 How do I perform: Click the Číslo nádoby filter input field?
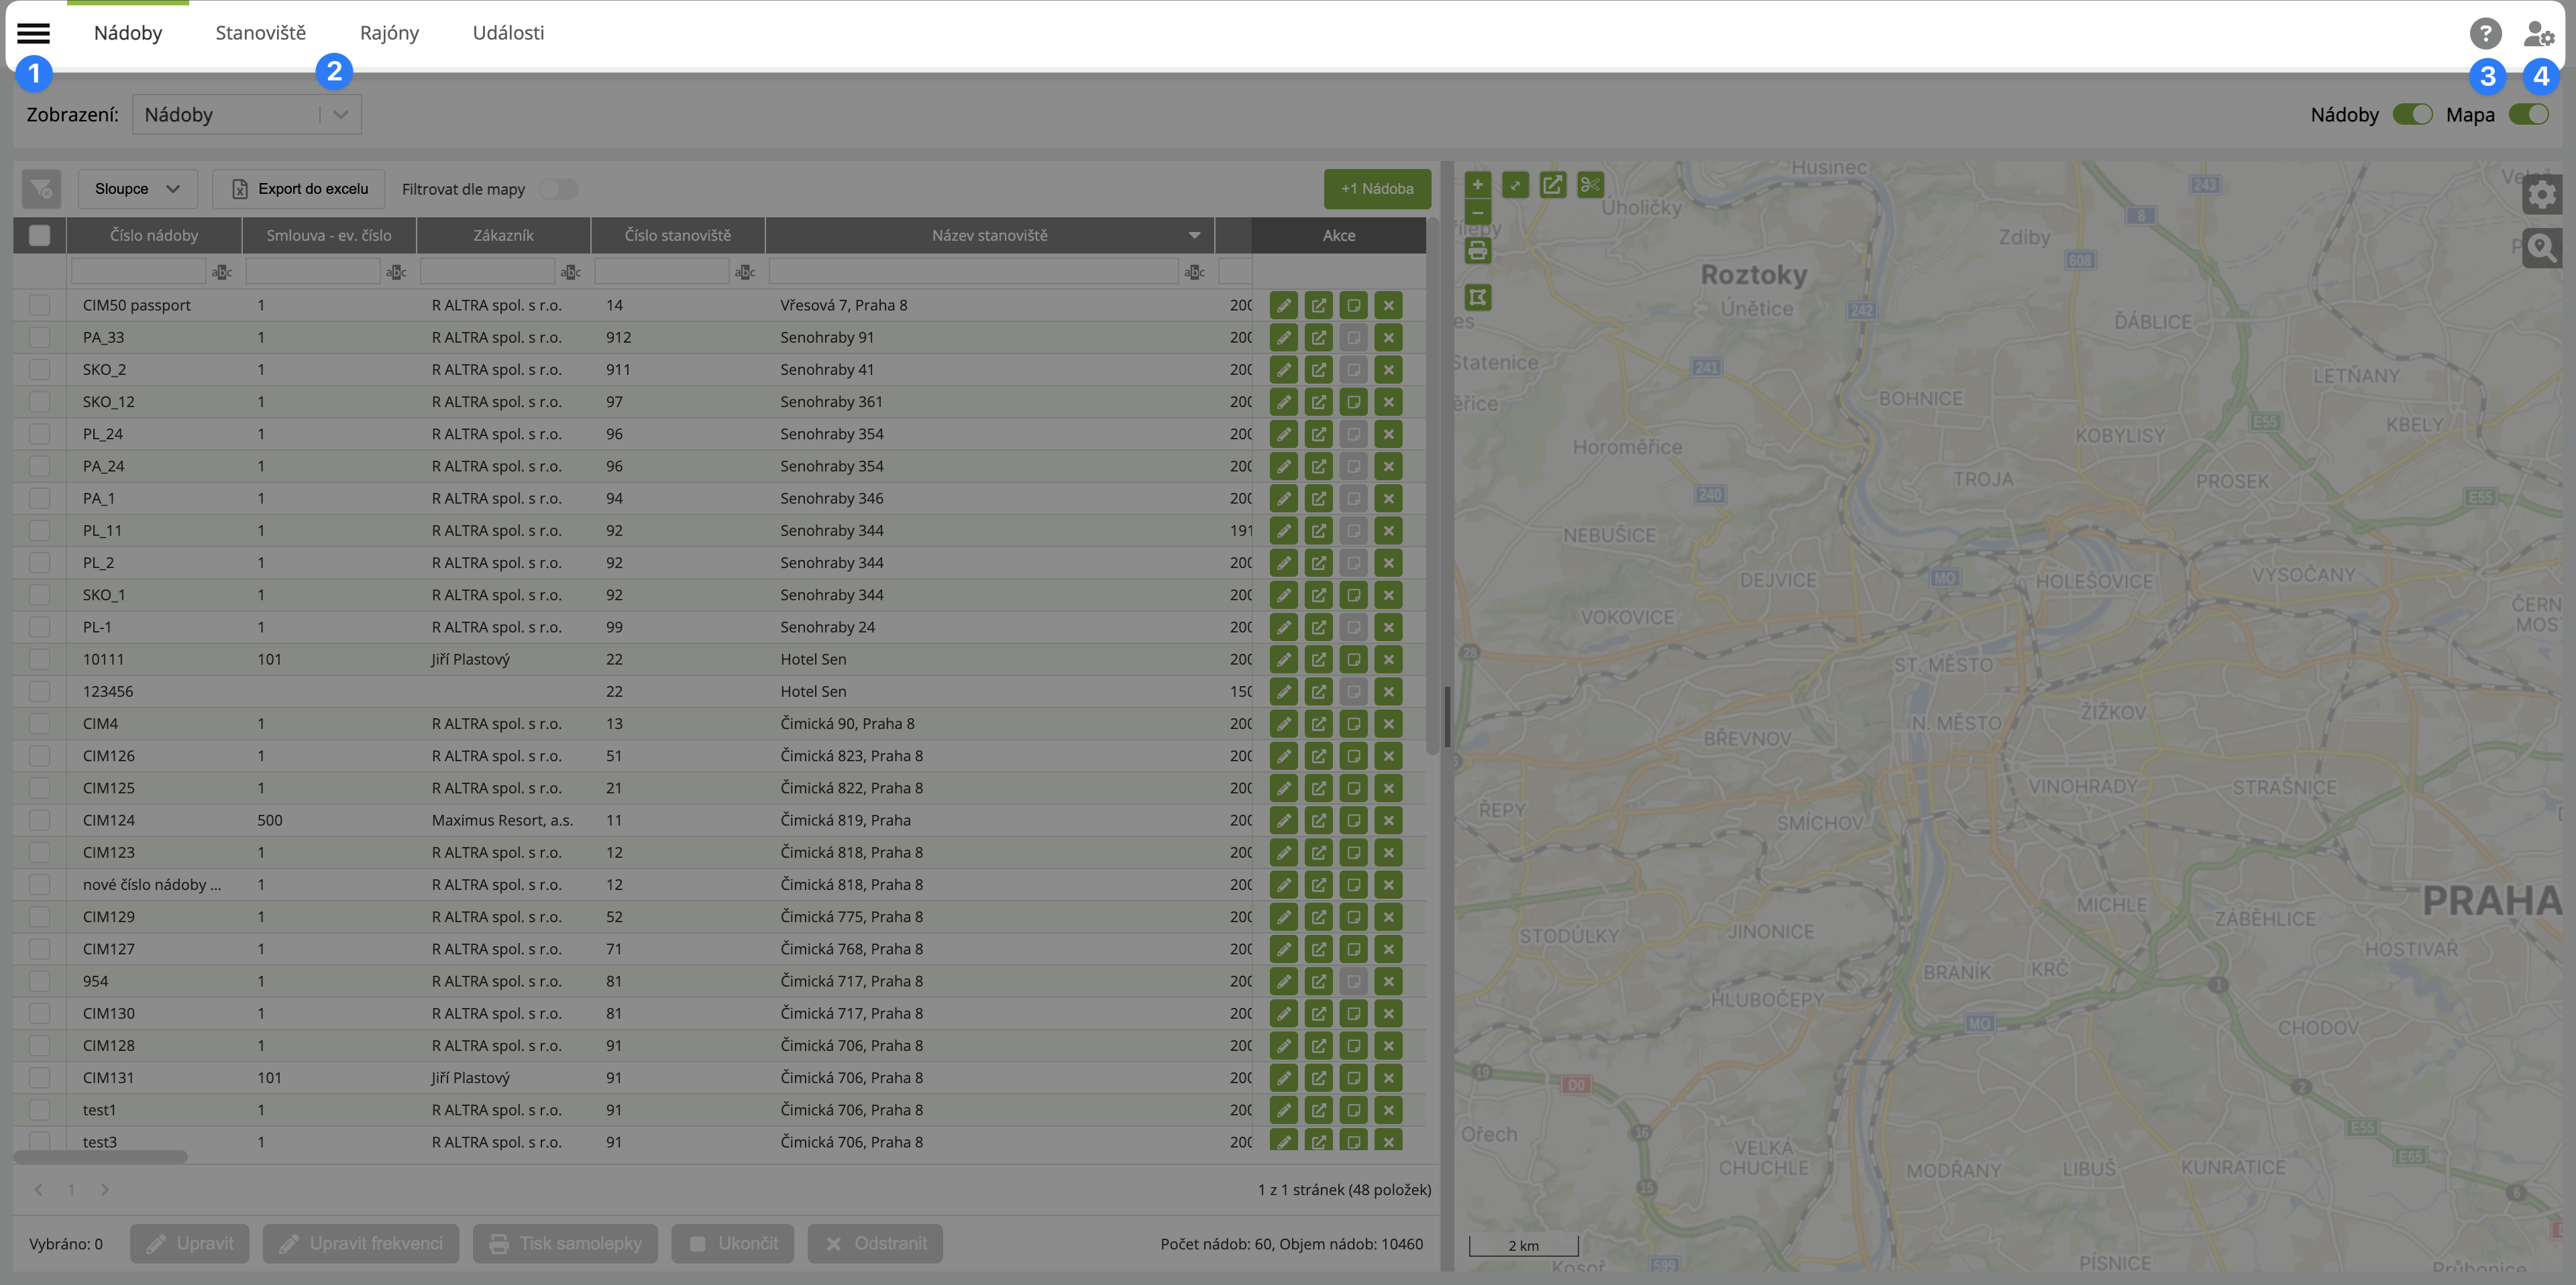point(138,272)
